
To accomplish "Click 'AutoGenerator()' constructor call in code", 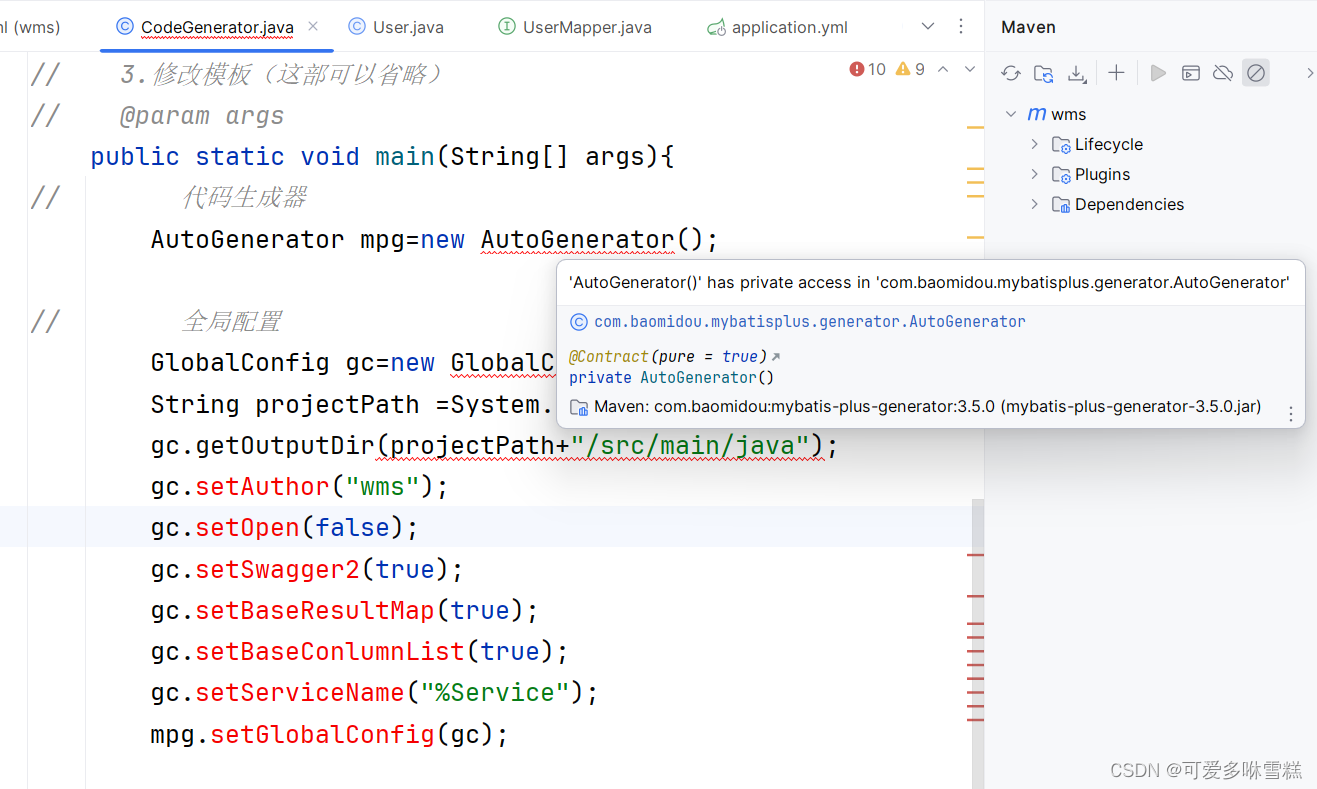I will [592, 240].
